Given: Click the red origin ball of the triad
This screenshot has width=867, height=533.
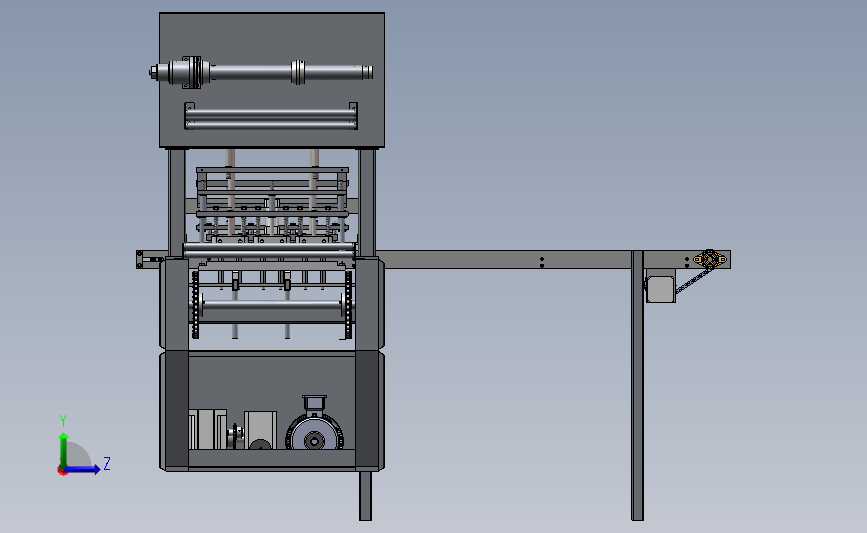Looking at the screenshot, I should point(62,471).
